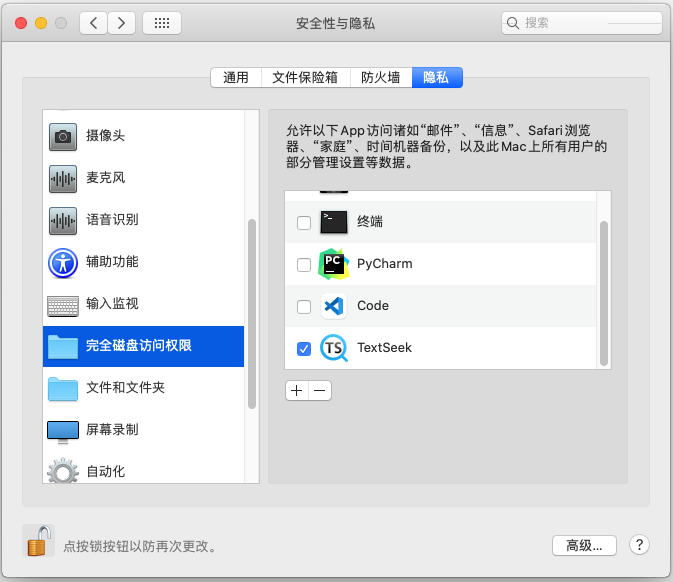Select the keyboard icon for 输入监视

(x=63, y=304)
